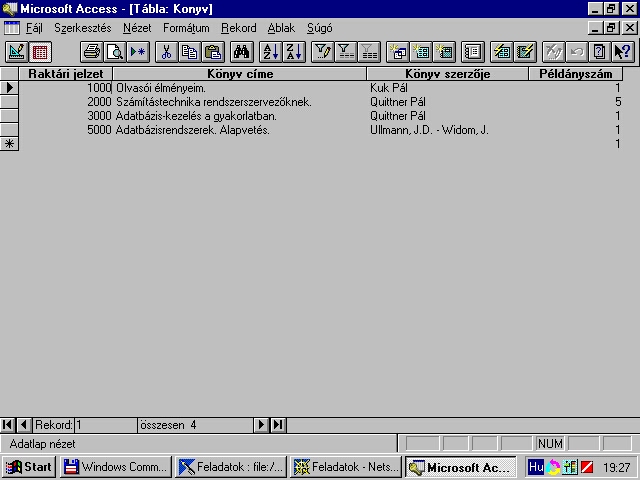The width and height of the screenshot is (640, 480).
Task: Switch to the Windows Commander taskbar button
Action: tap(116, 467)
